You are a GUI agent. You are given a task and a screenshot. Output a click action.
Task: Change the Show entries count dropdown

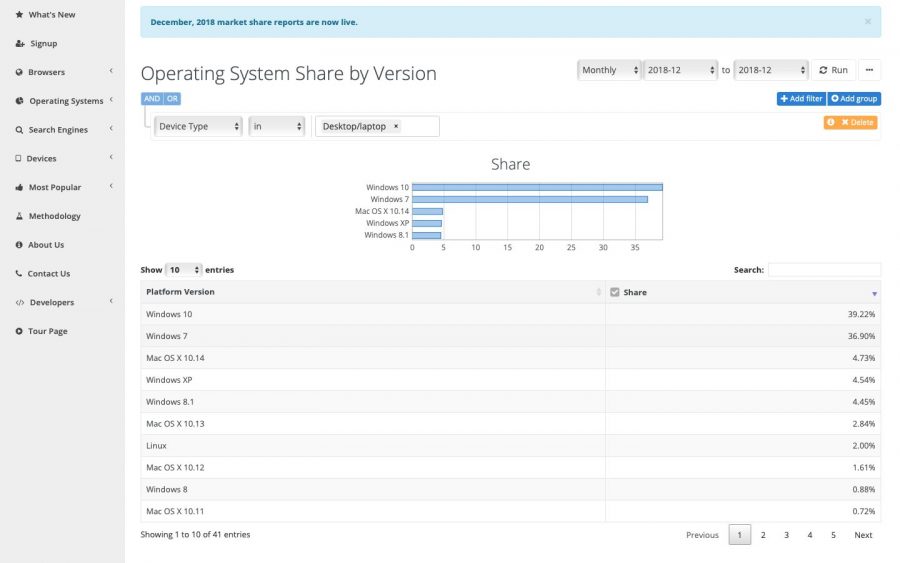183,270
